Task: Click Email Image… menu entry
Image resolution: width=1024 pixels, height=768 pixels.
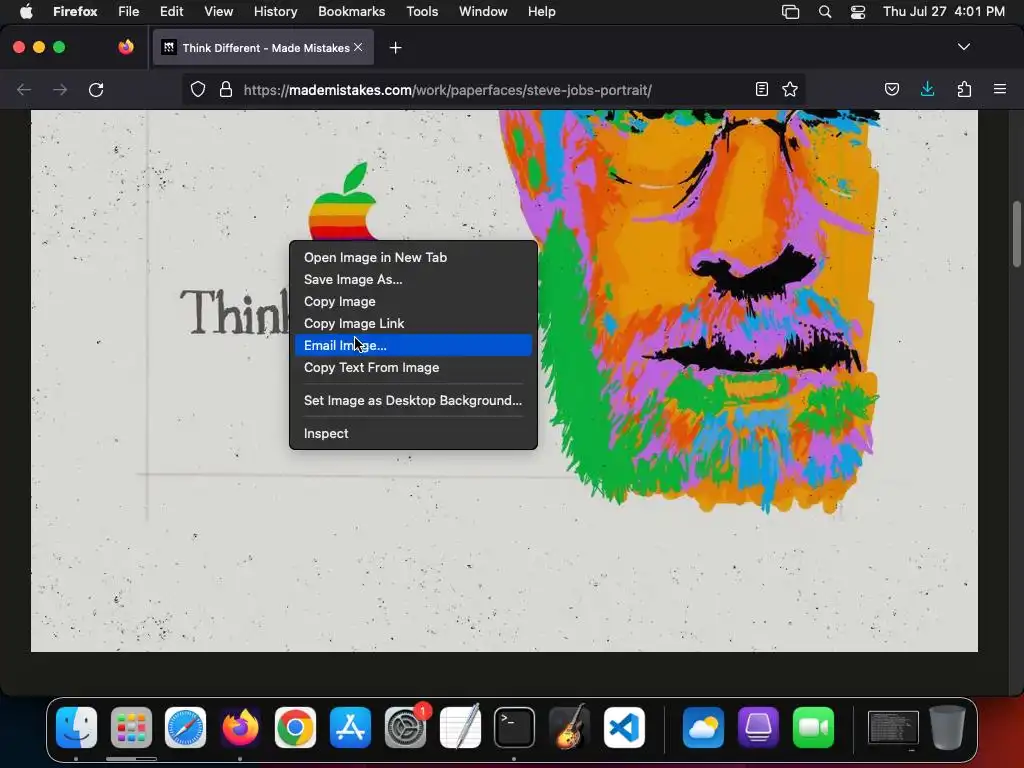Action: (413, 345)
